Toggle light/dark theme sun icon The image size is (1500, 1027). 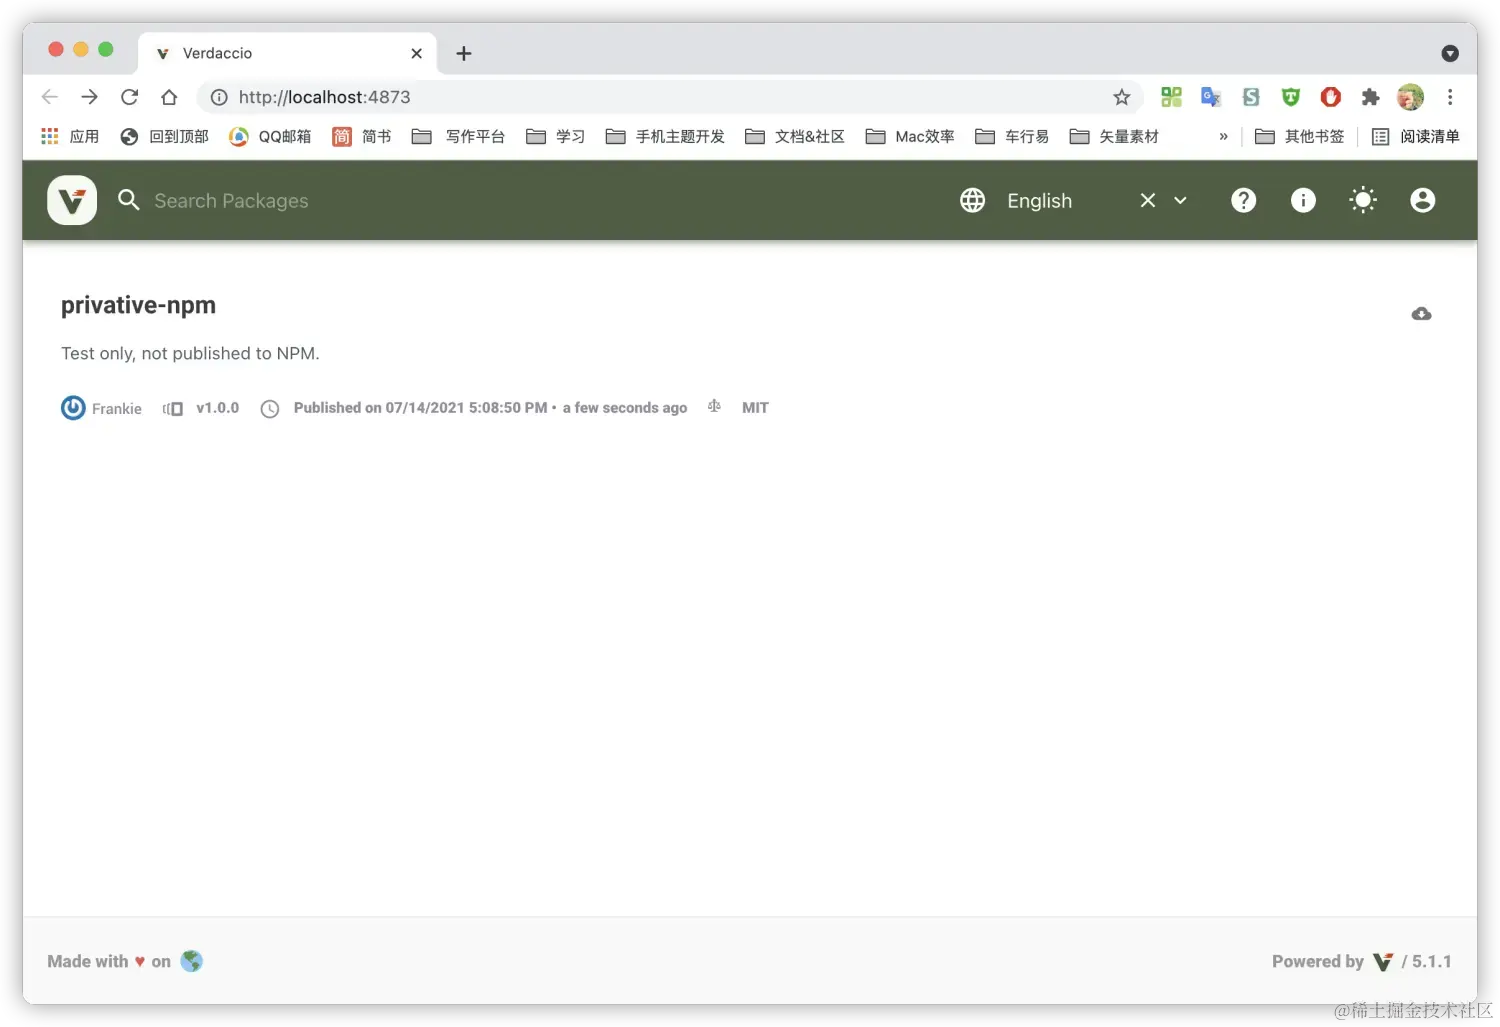pos(1363,200)
